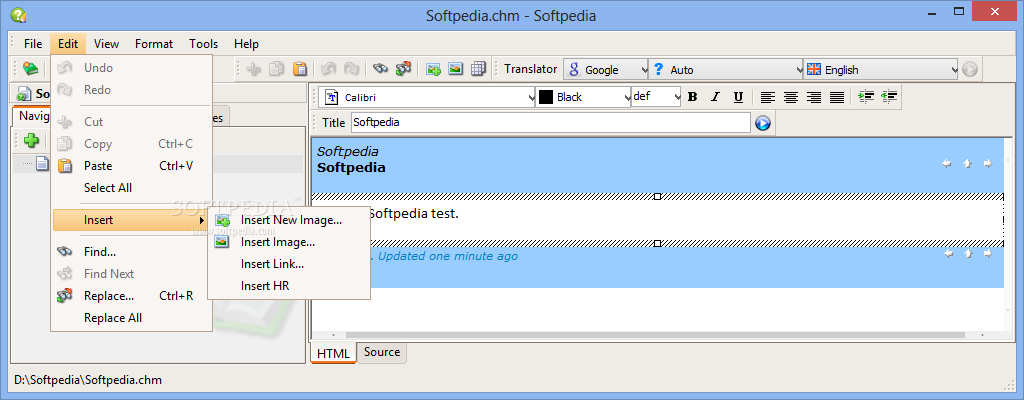The width and height of the screenshot is (1024, 400).
Task: Open the Google translator engine dropdown
Action: (605, 69)
